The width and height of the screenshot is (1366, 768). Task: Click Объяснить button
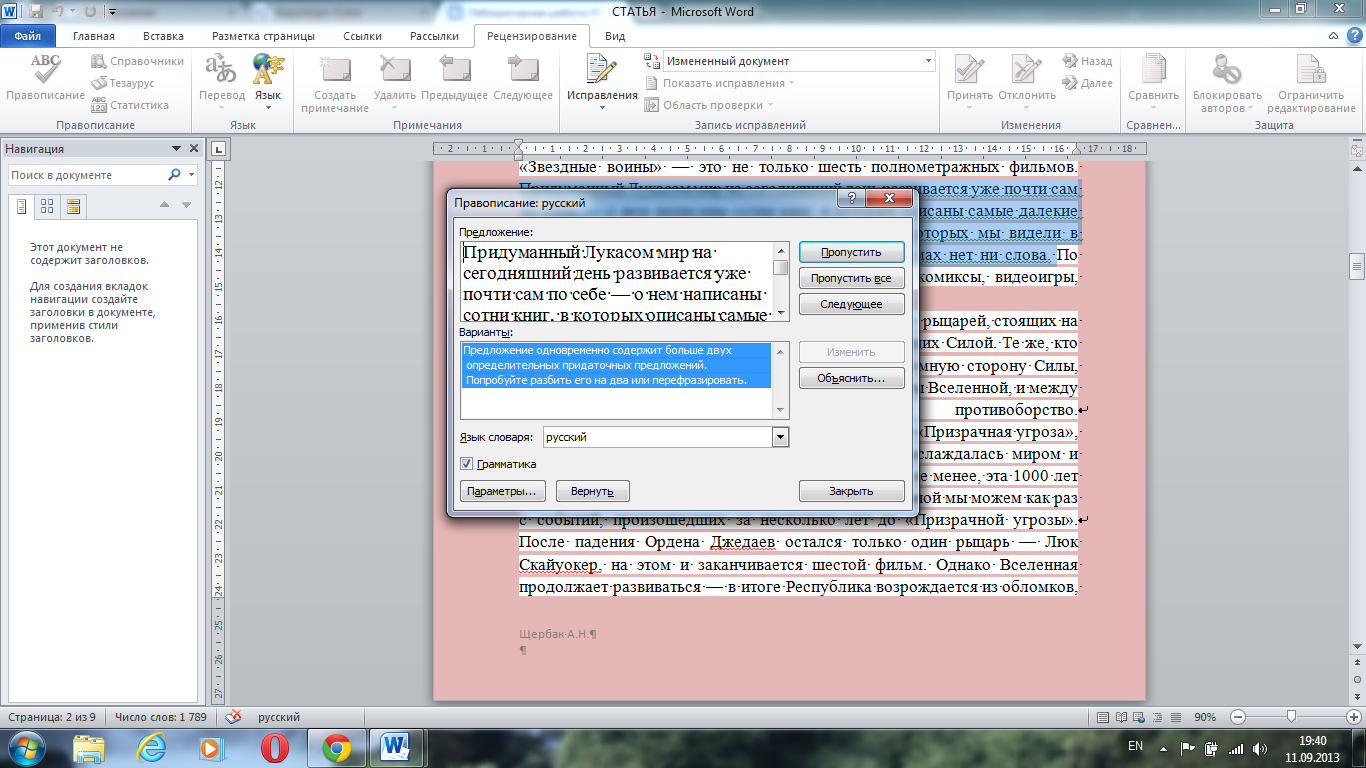pos(851,379)
